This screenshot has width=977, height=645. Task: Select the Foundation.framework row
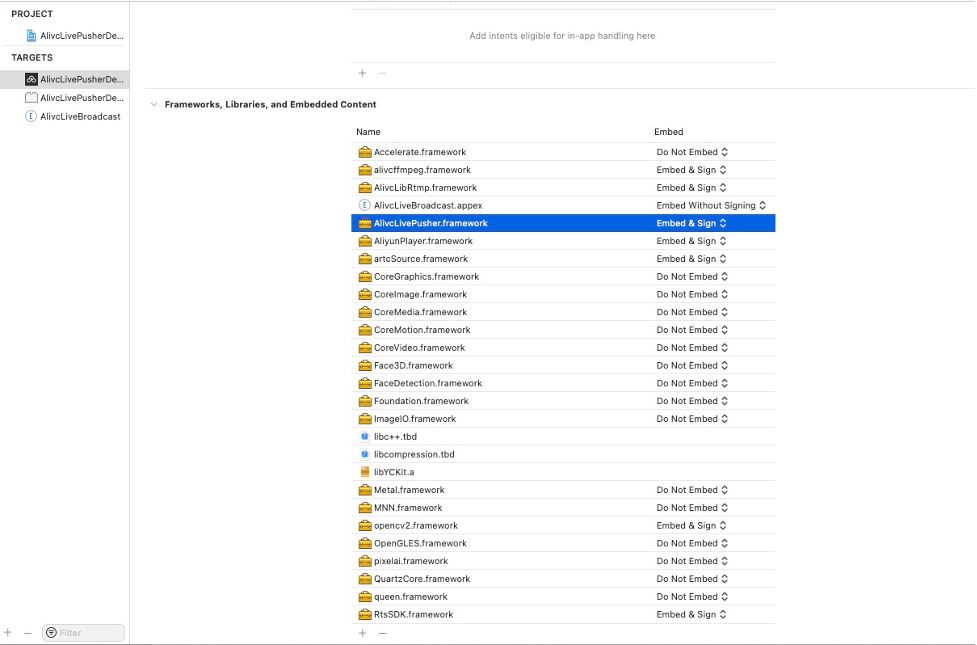(563, 401)
